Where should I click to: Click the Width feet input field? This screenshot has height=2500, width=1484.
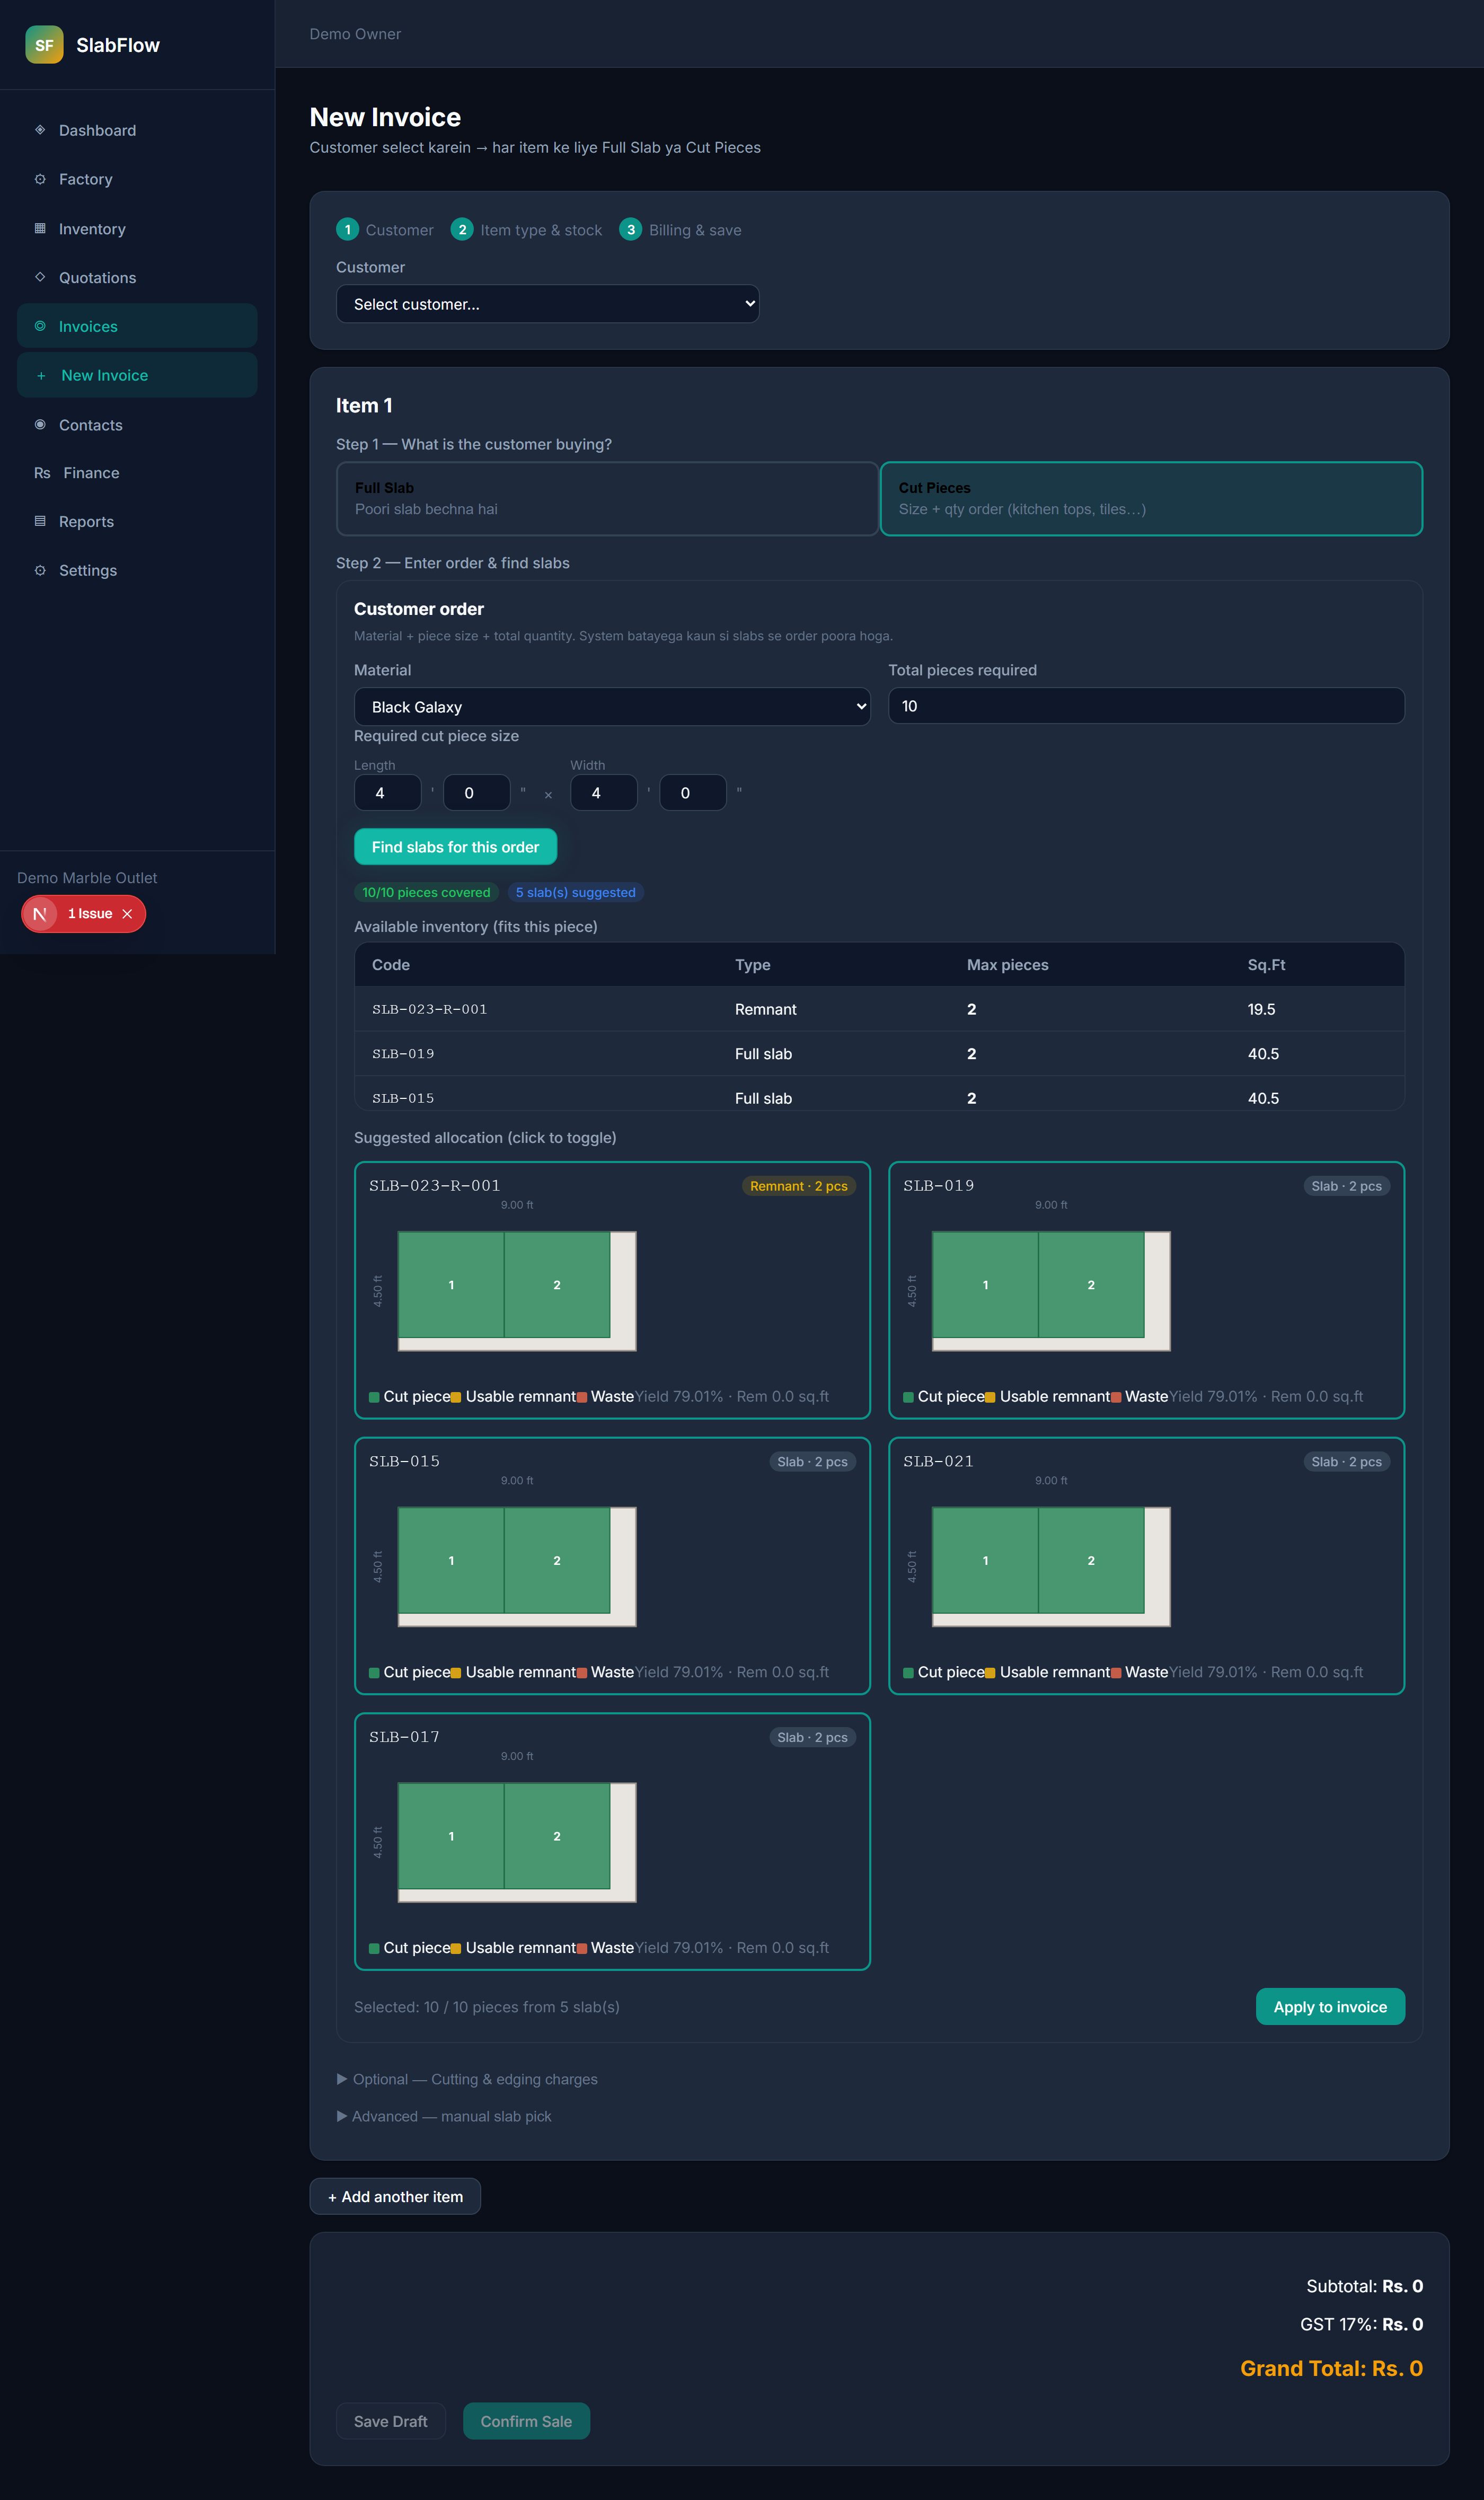604,793
